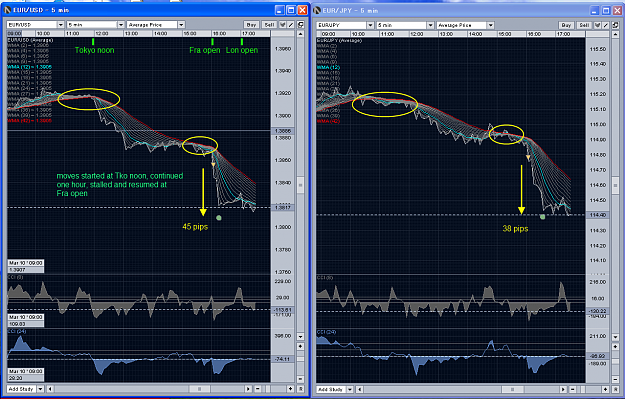Viewport: 625px width, 399px height.
Task: Click the 12:00 time label in EUR/USD time axis
Action: [102, 34]
